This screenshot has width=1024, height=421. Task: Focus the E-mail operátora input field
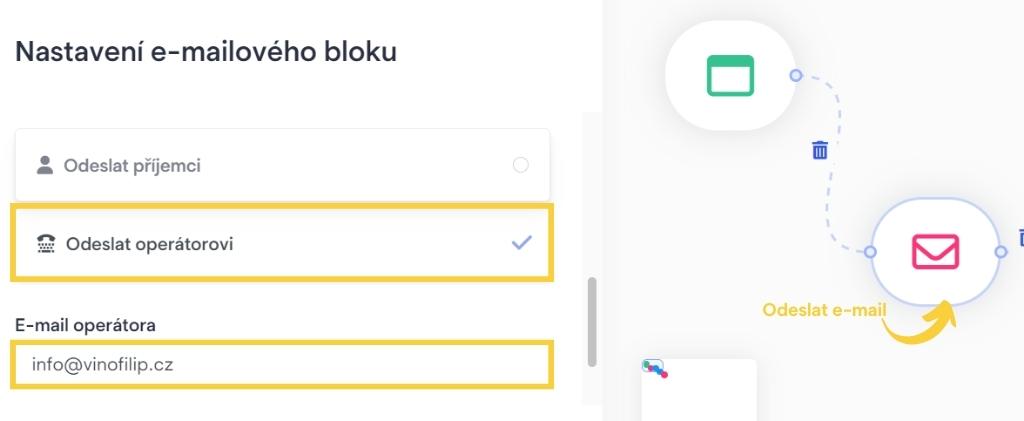(x=282, y=365)
